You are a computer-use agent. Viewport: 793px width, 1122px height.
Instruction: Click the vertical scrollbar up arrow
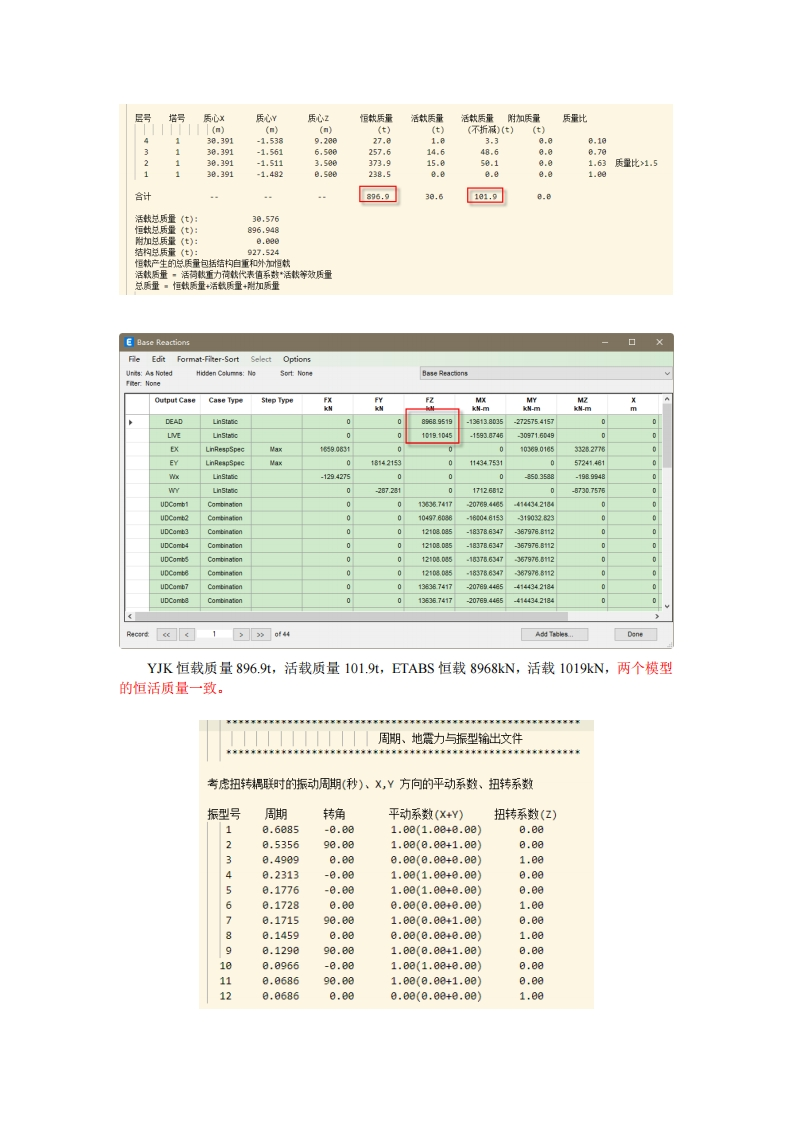tap(667, 399)
